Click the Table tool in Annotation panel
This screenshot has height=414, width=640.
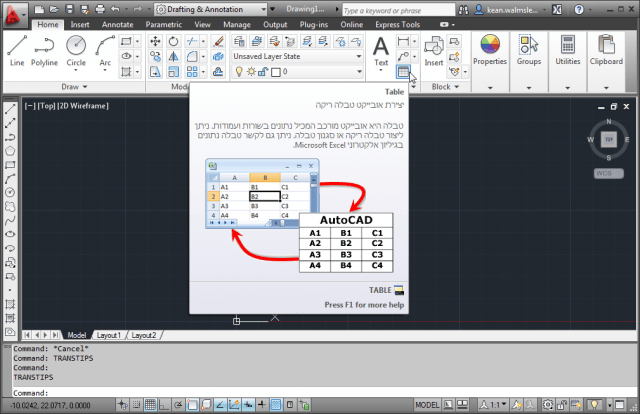[403, 72]
